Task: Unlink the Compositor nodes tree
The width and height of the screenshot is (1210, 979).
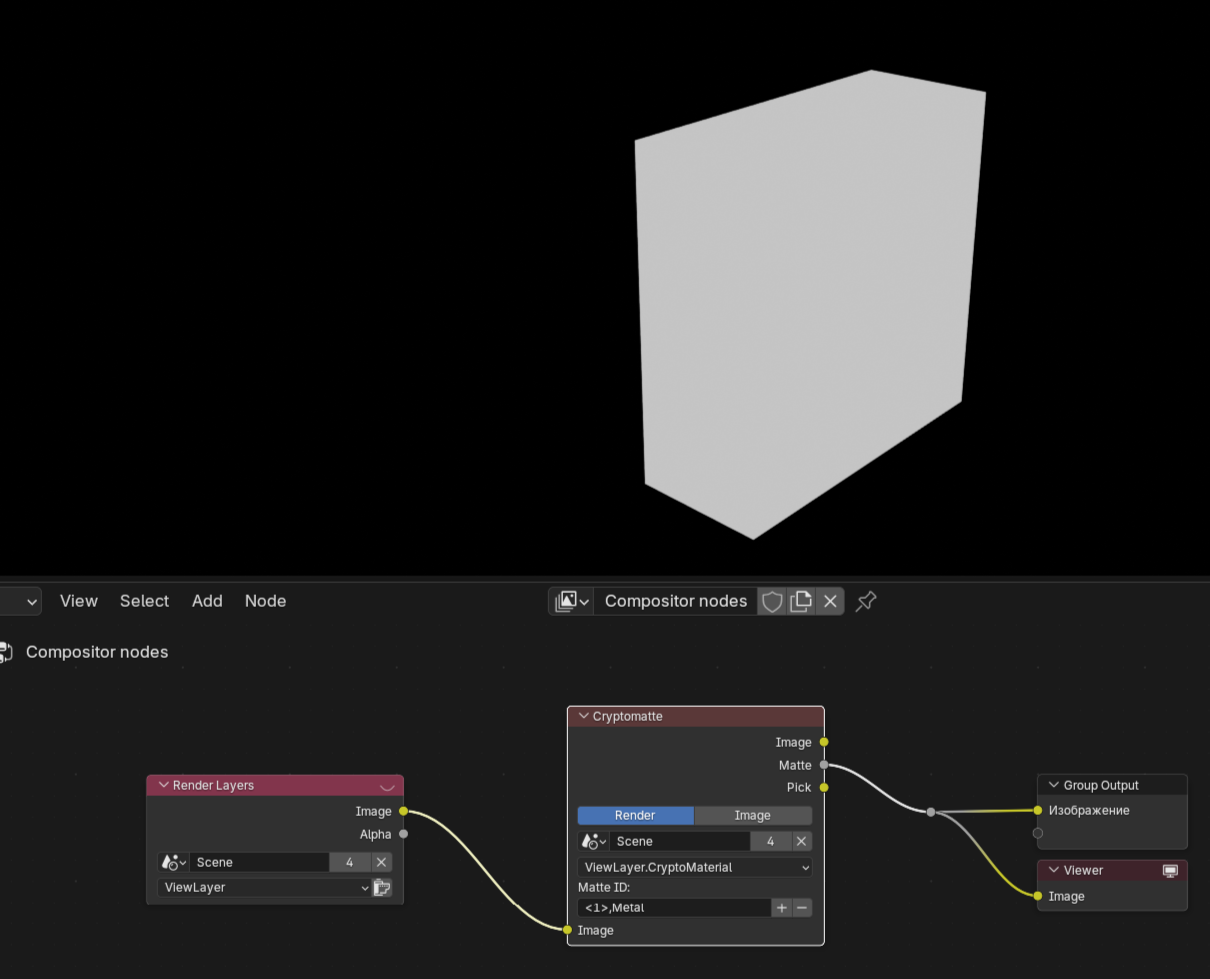Action: point(830,601)
